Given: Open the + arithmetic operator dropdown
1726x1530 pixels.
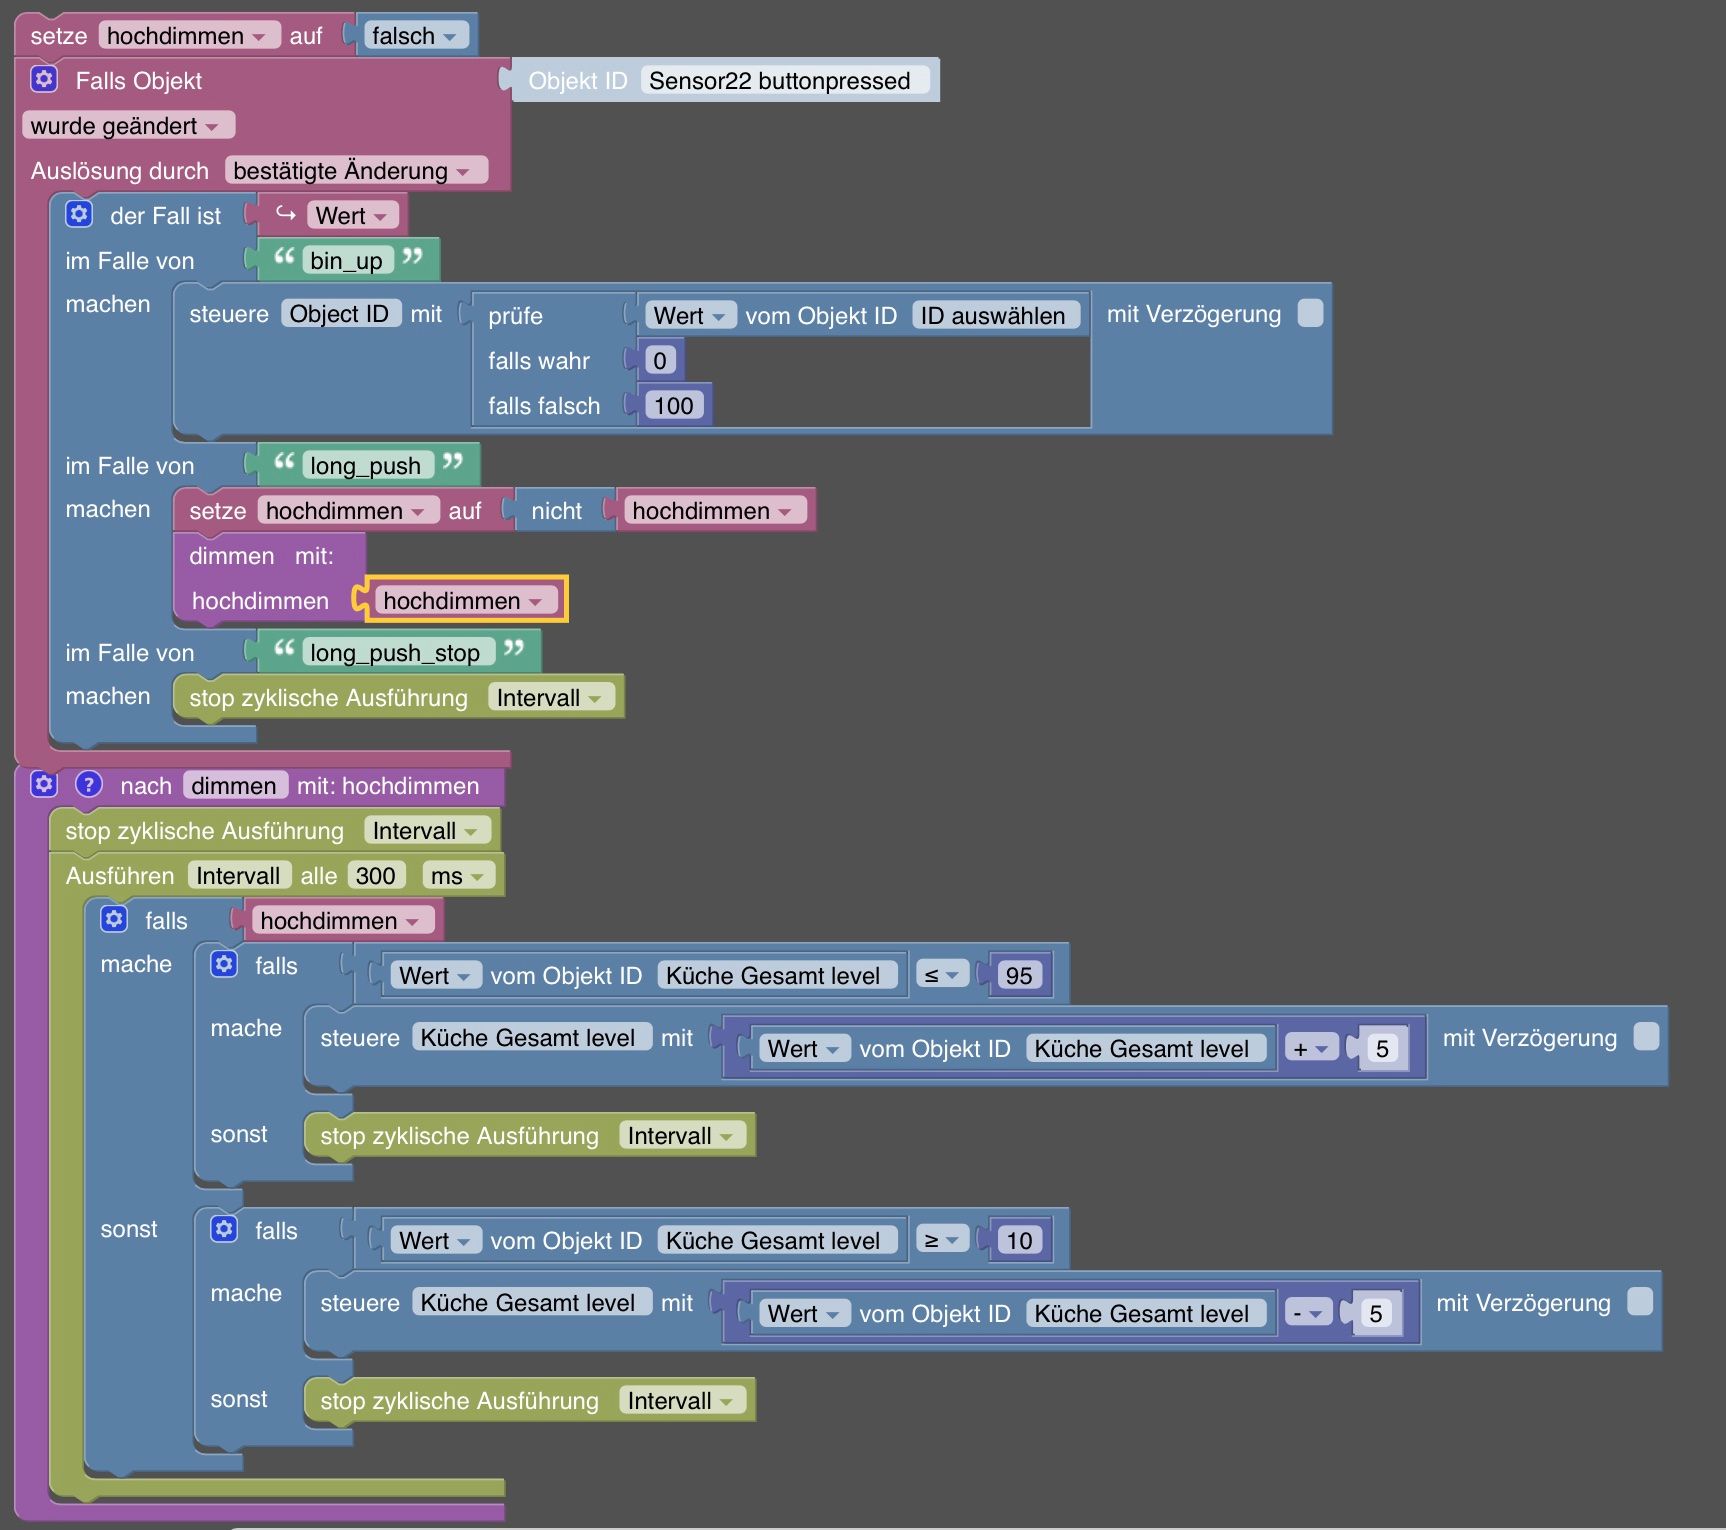Looking at the screenshot, I should click(1311, 1048).
